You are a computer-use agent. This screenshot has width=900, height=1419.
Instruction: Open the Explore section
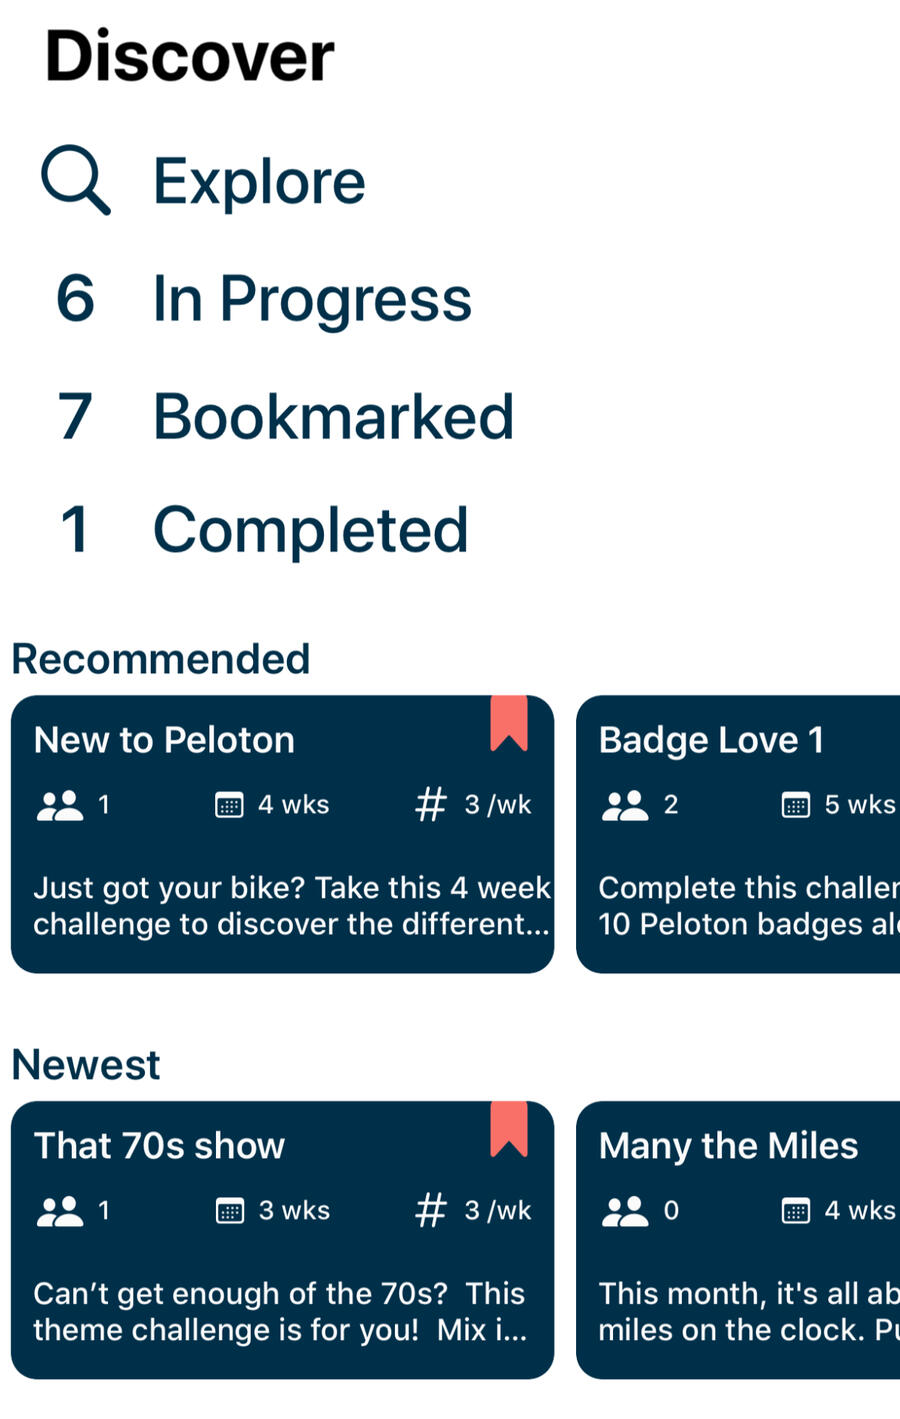(x=259, y=182)
